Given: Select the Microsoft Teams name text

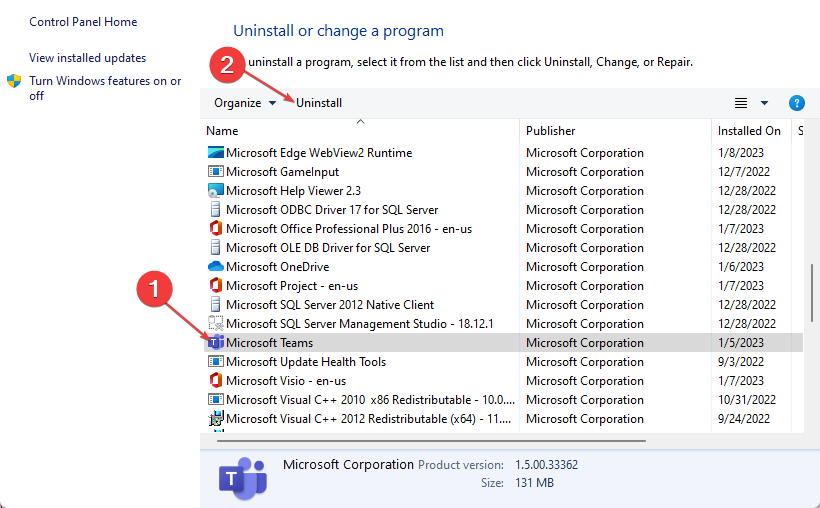Looking at the screenshot, I should click(269, 343).
